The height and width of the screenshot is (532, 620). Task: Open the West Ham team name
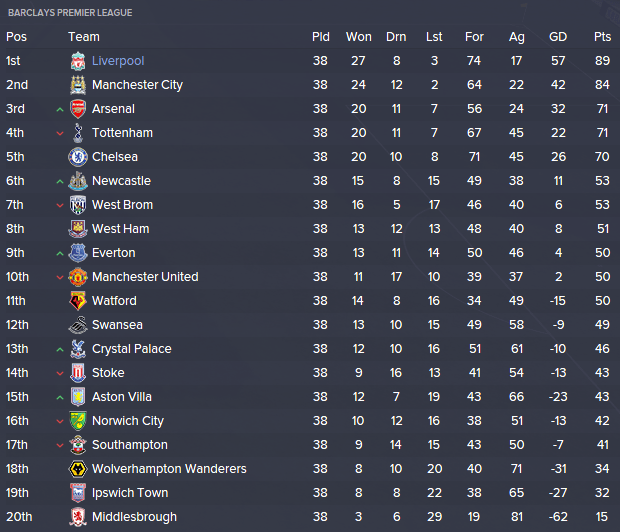[x=120, y=229]
